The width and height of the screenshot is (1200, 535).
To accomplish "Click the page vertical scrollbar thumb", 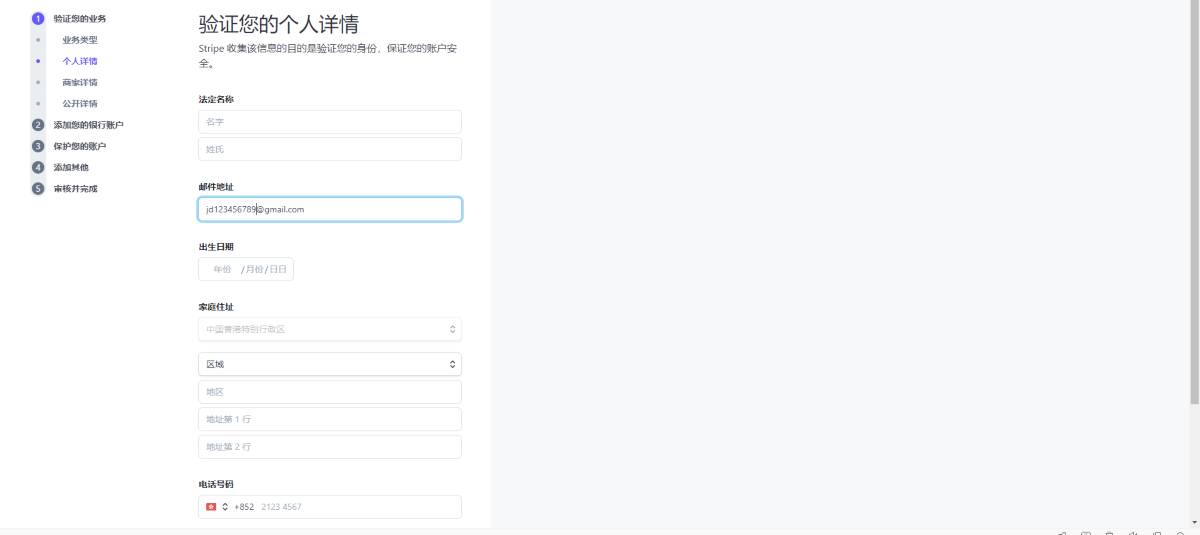I will pos(1194,202).
